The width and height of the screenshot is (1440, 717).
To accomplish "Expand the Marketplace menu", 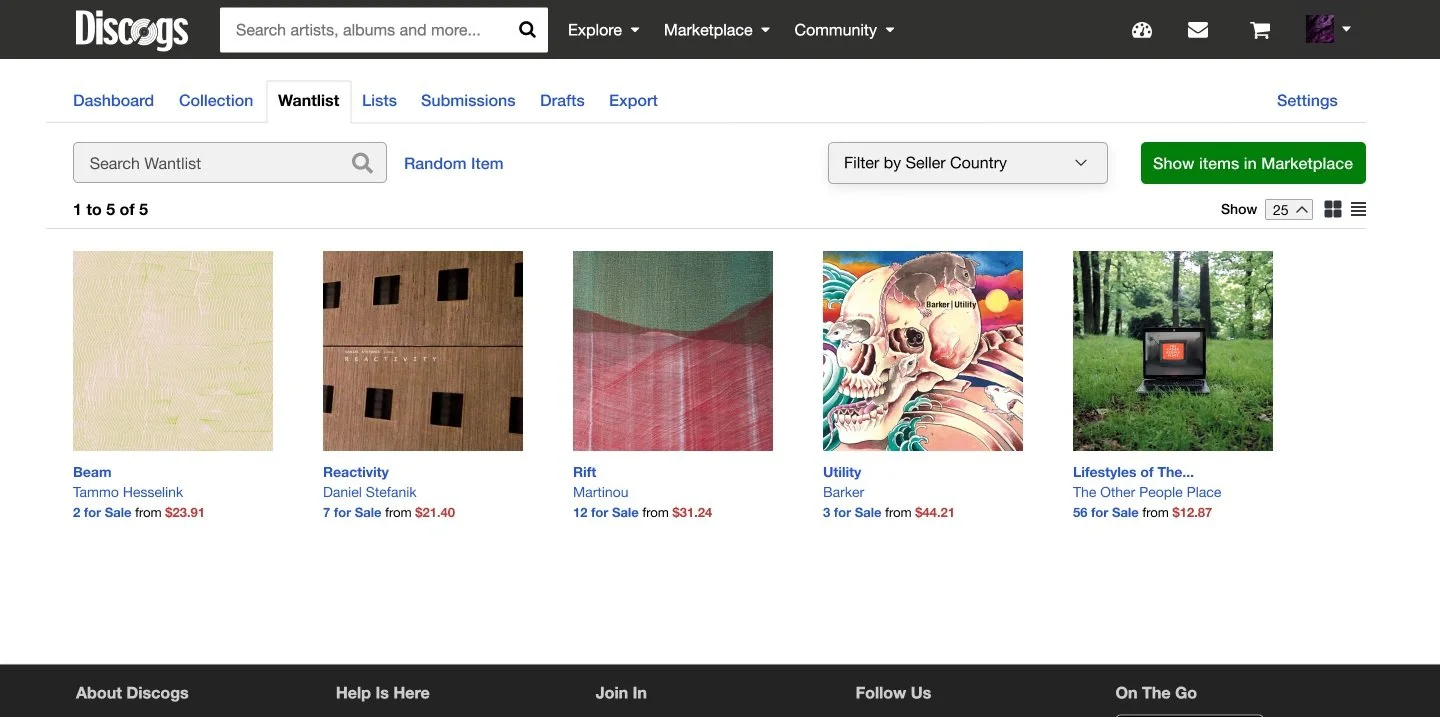I will point(717,30).
